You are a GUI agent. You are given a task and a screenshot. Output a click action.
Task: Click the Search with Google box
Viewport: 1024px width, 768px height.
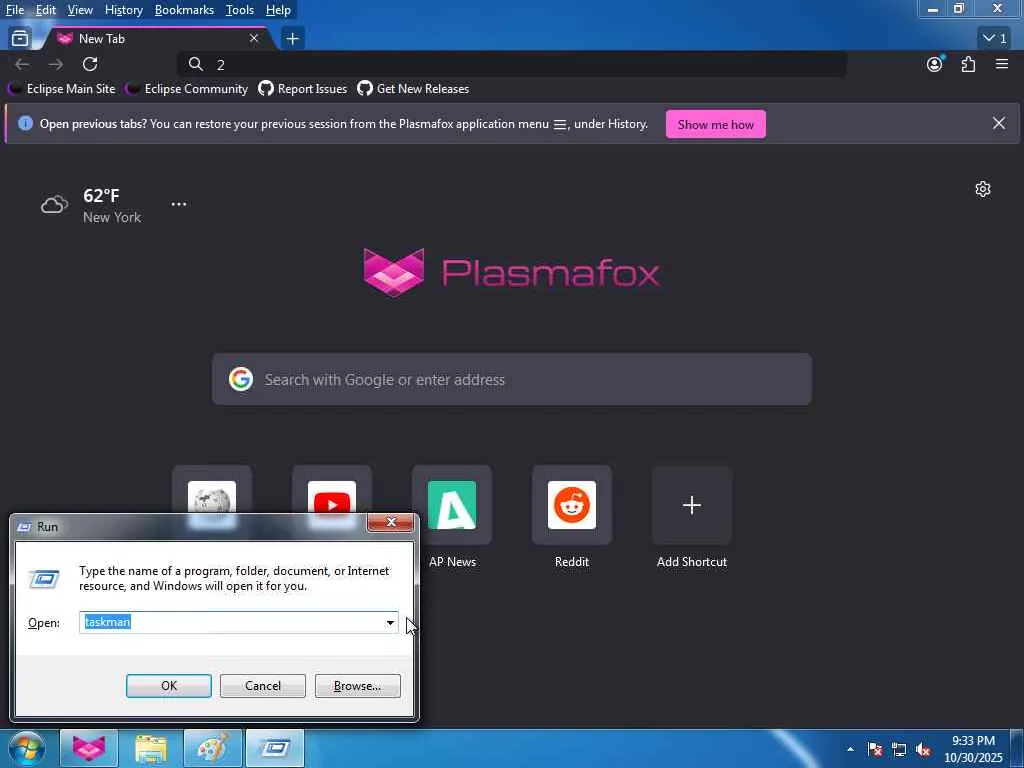tap(512, 379)
